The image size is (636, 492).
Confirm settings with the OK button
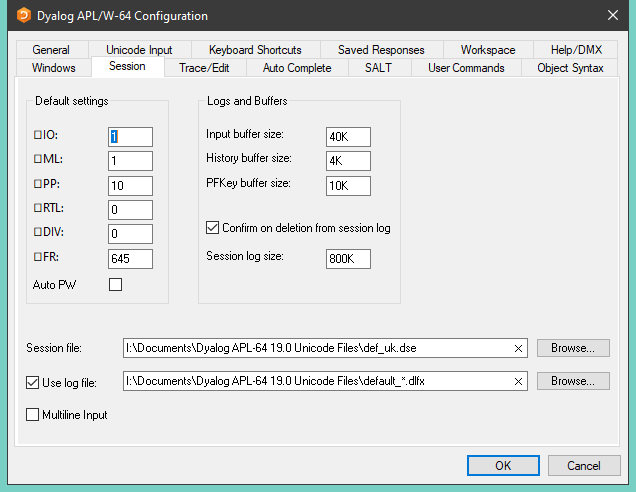(503, 465)
